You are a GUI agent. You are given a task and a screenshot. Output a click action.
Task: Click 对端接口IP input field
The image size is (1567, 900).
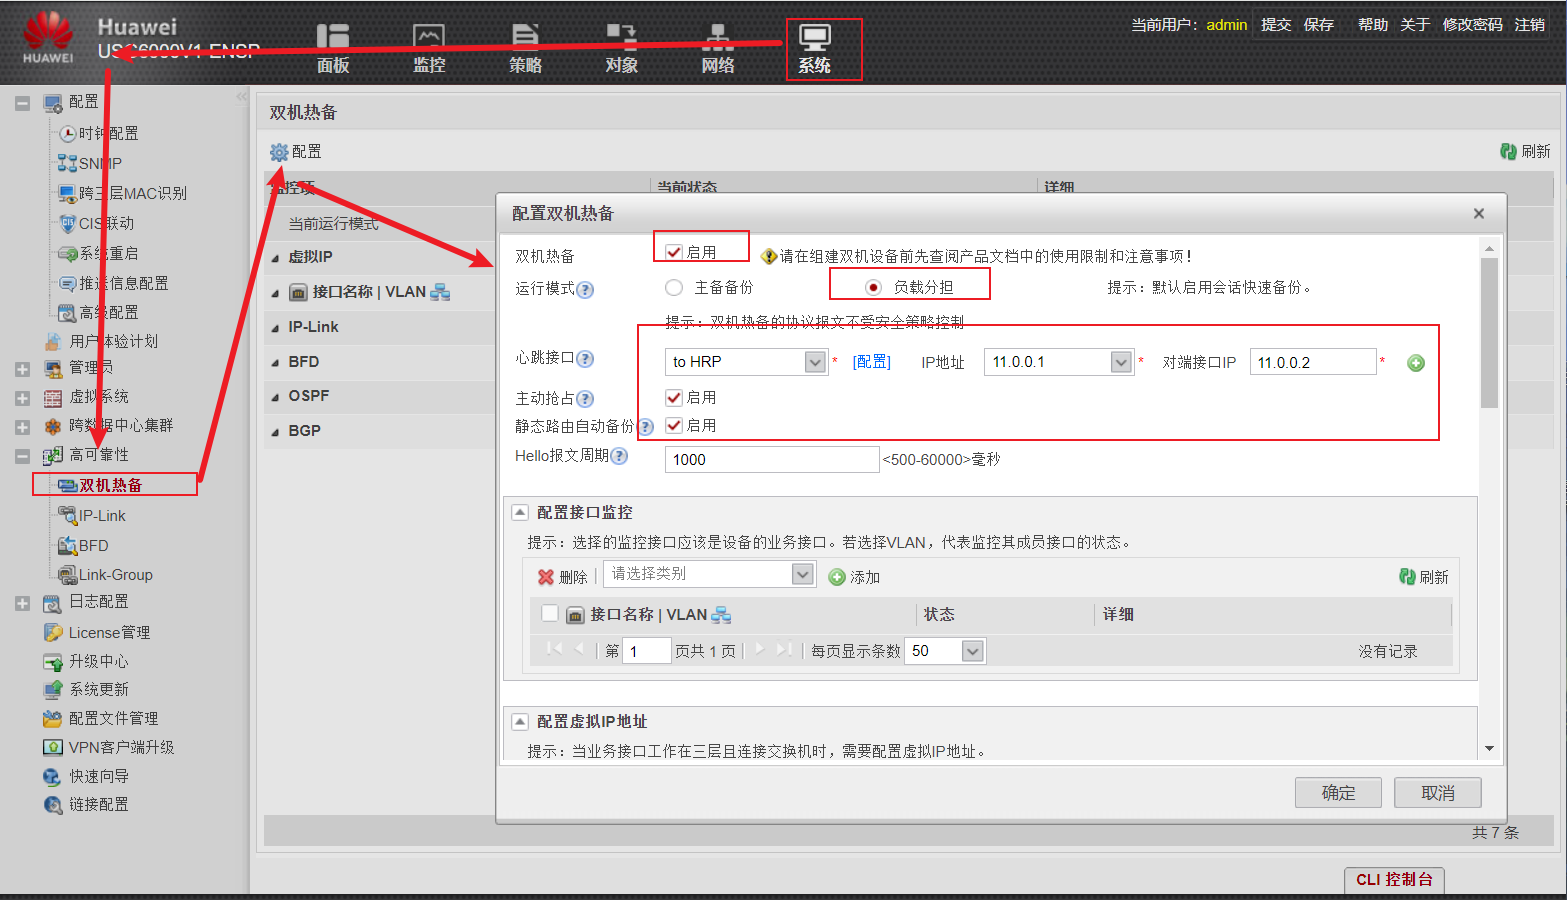pyautogui.click(x=1313, y=362)
